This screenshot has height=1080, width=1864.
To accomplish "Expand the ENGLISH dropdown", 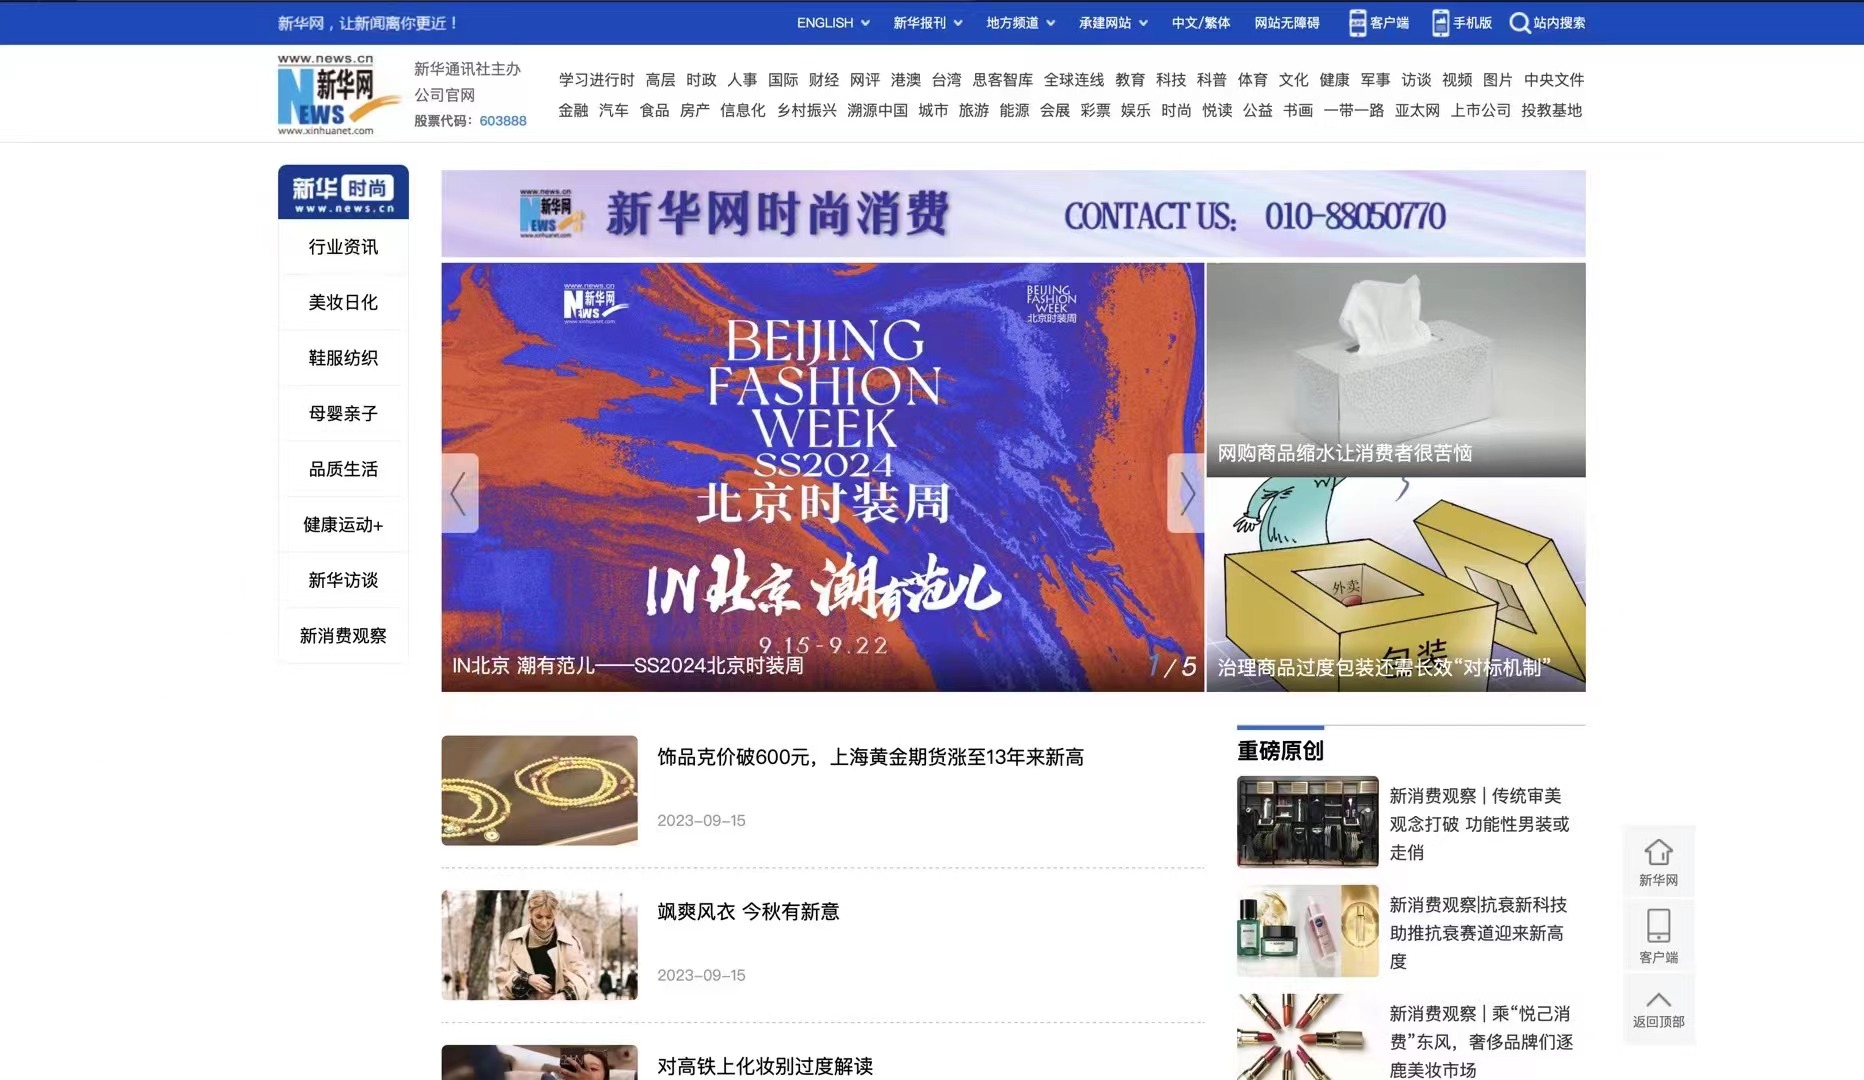I will [x=833, y=23].
